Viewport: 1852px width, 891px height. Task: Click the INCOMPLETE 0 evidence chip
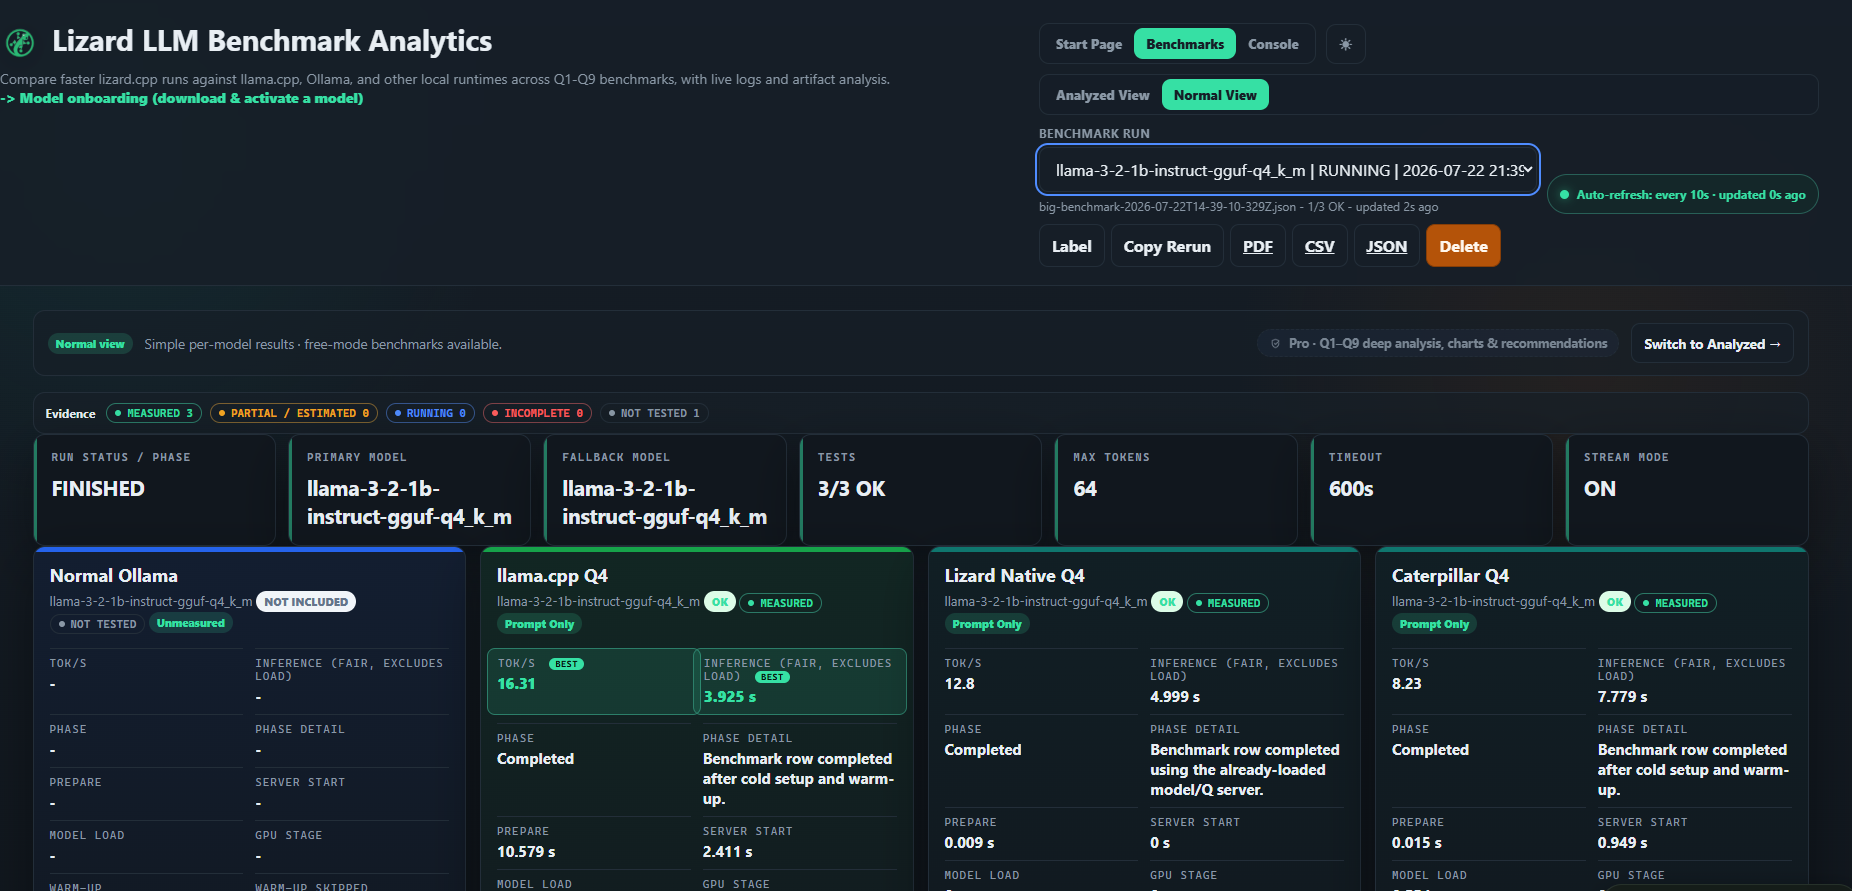pyautogui.click(x=538, y=413)
